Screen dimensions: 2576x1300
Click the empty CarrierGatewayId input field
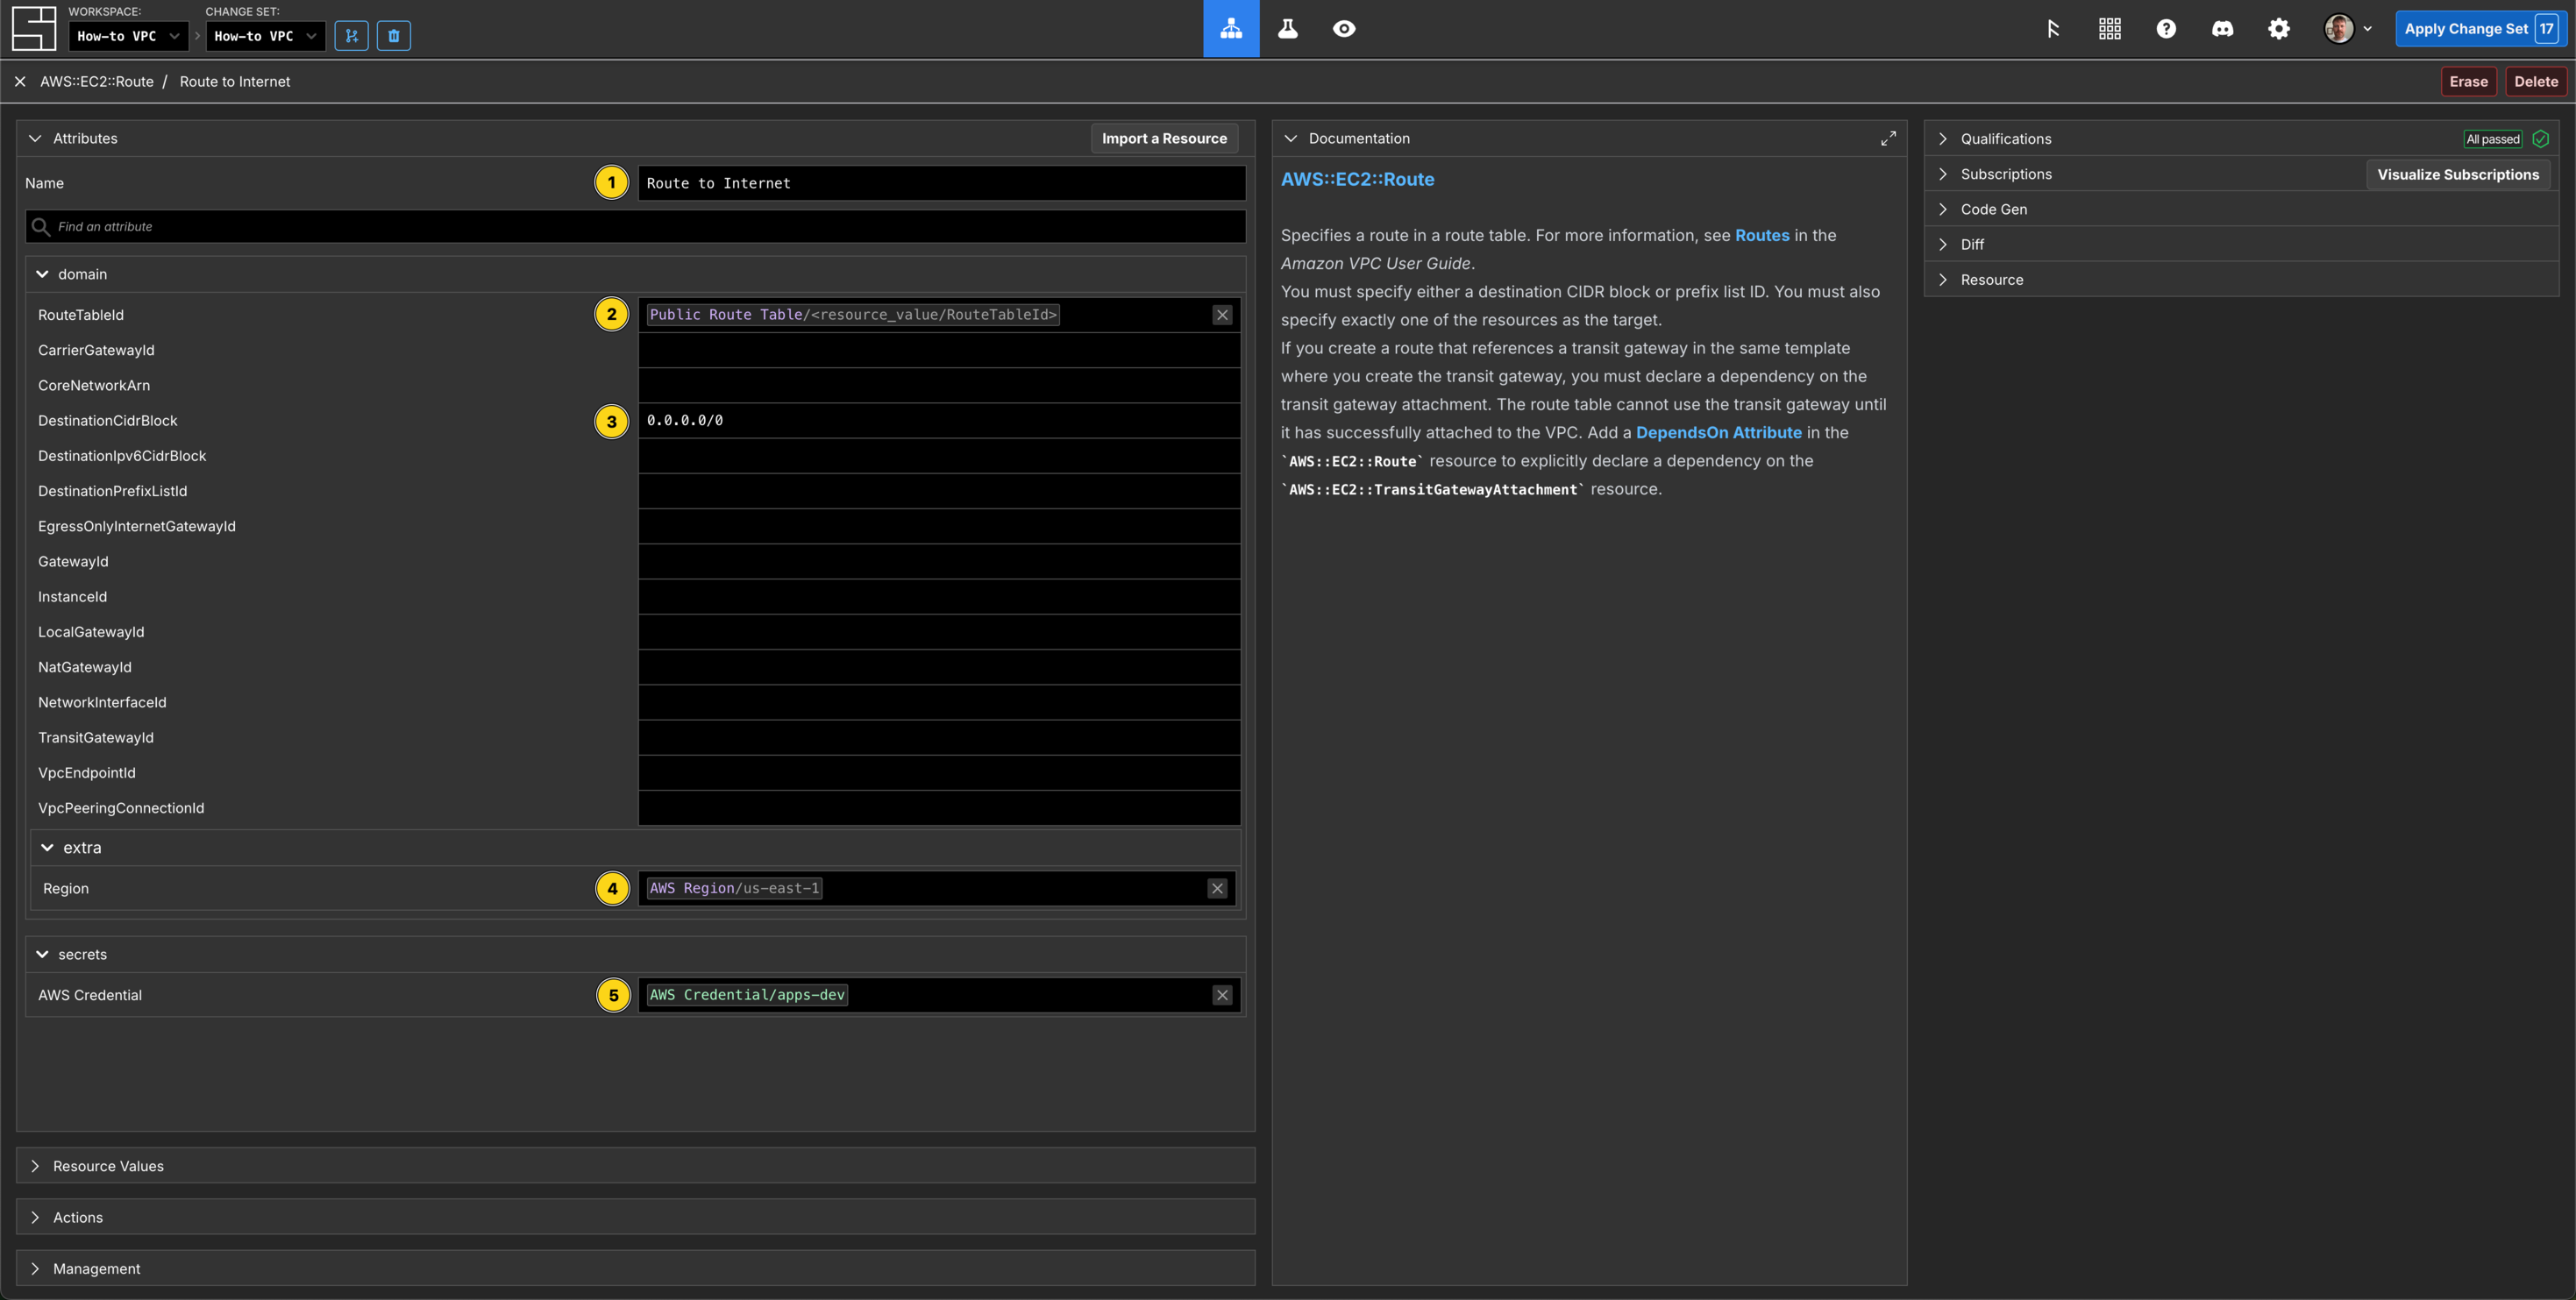[939, 350]
